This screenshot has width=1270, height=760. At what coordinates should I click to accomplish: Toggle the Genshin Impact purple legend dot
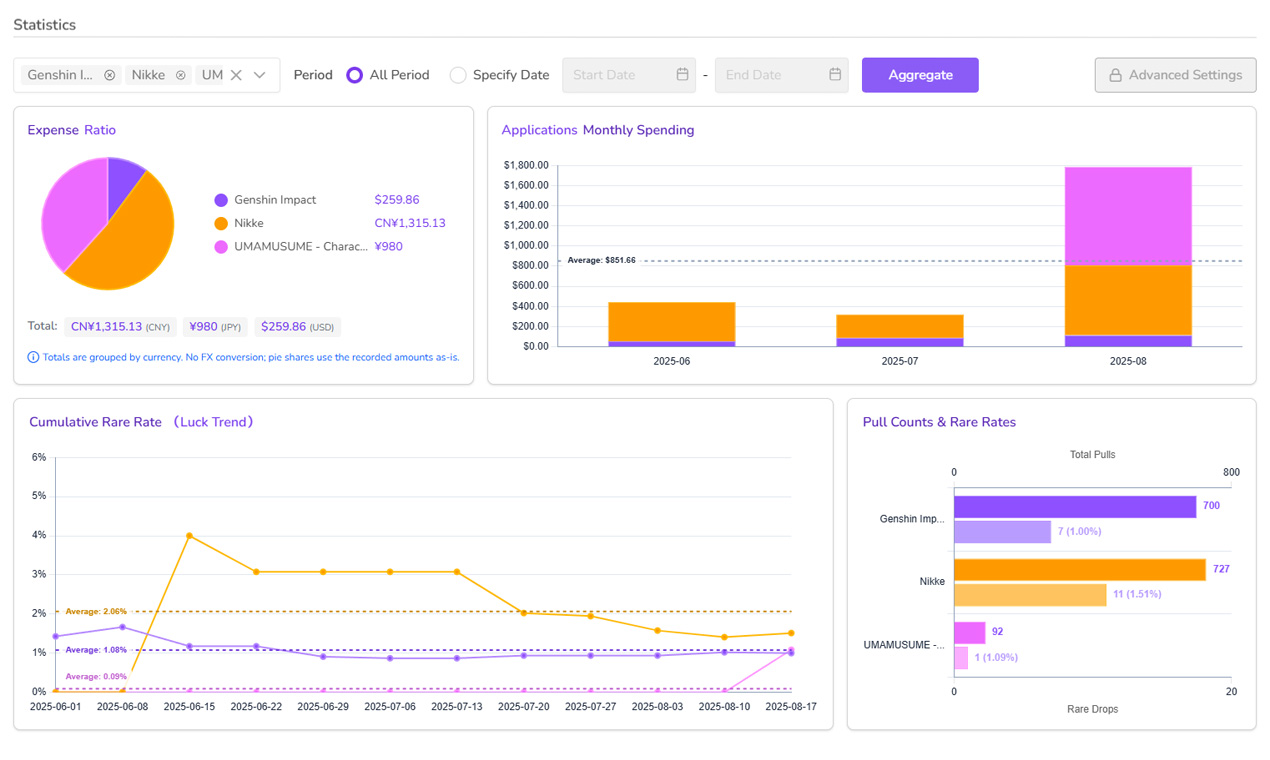221,200
